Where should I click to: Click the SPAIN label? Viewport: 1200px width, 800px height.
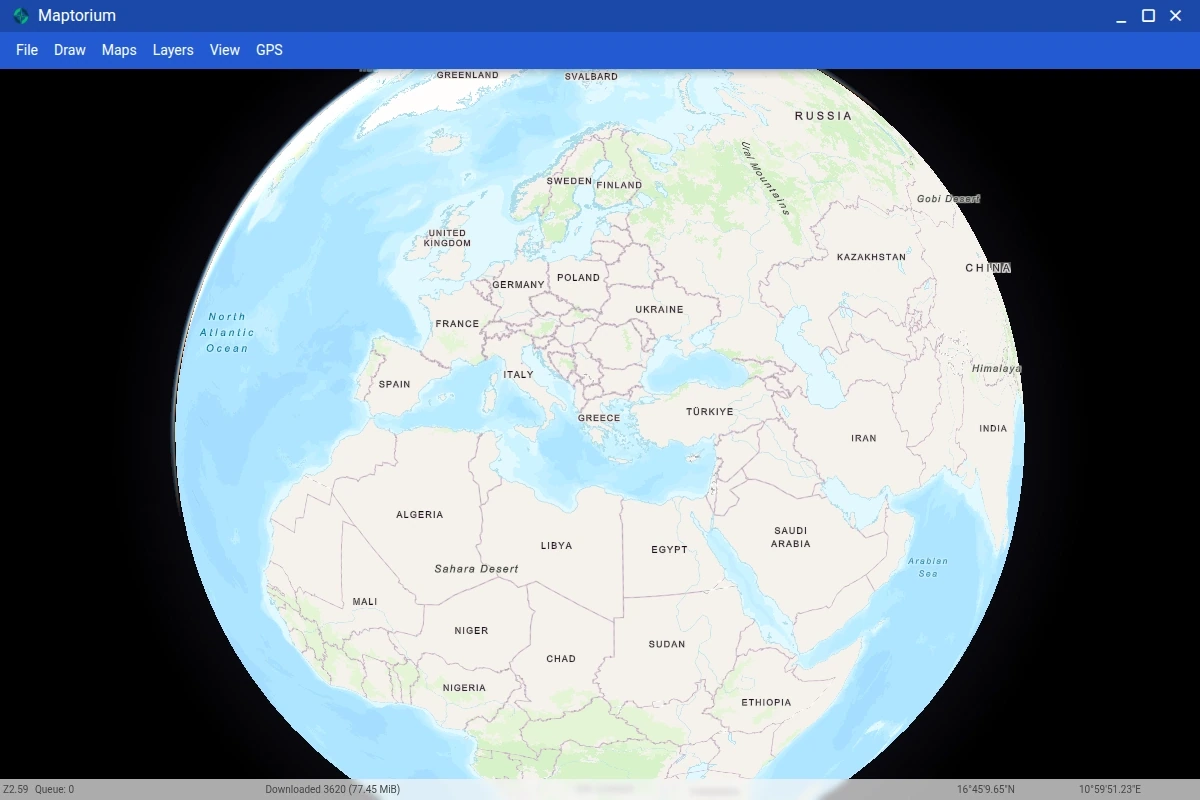394,384
